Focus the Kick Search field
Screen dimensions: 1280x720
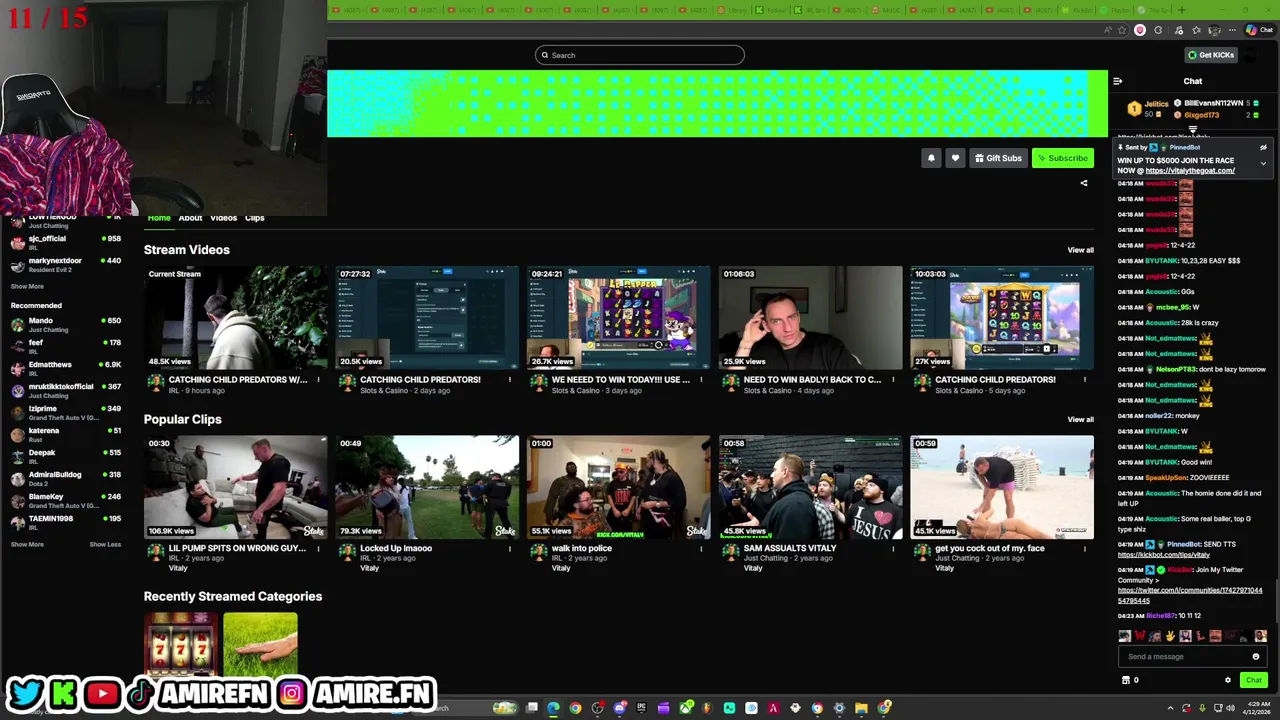click(640, 55)
